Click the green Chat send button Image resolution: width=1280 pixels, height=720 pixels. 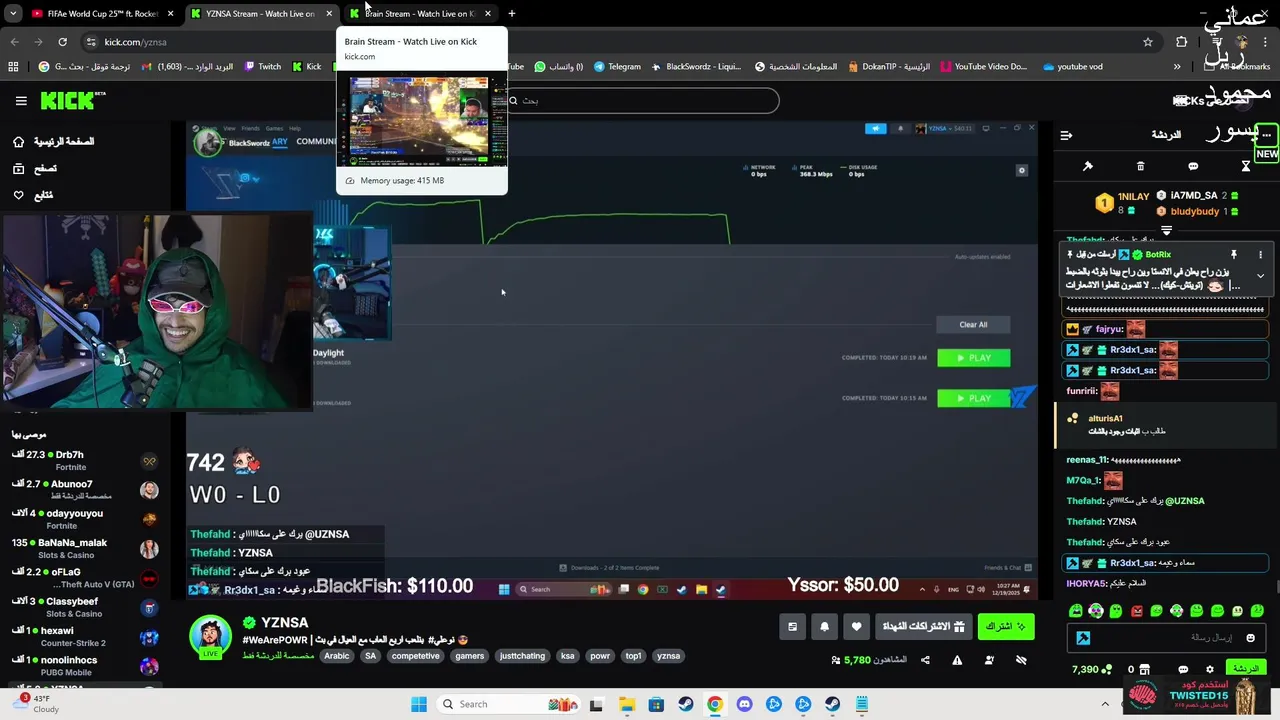pyautogui.click(x=1246, y=669)
